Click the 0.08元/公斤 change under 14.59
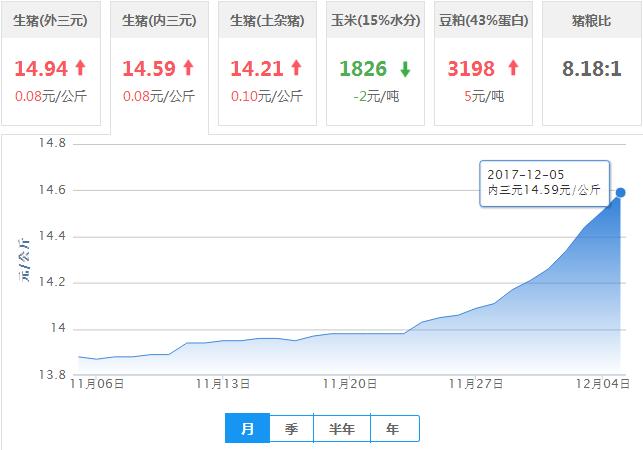 pyautogui.click(x=159, y=96)
